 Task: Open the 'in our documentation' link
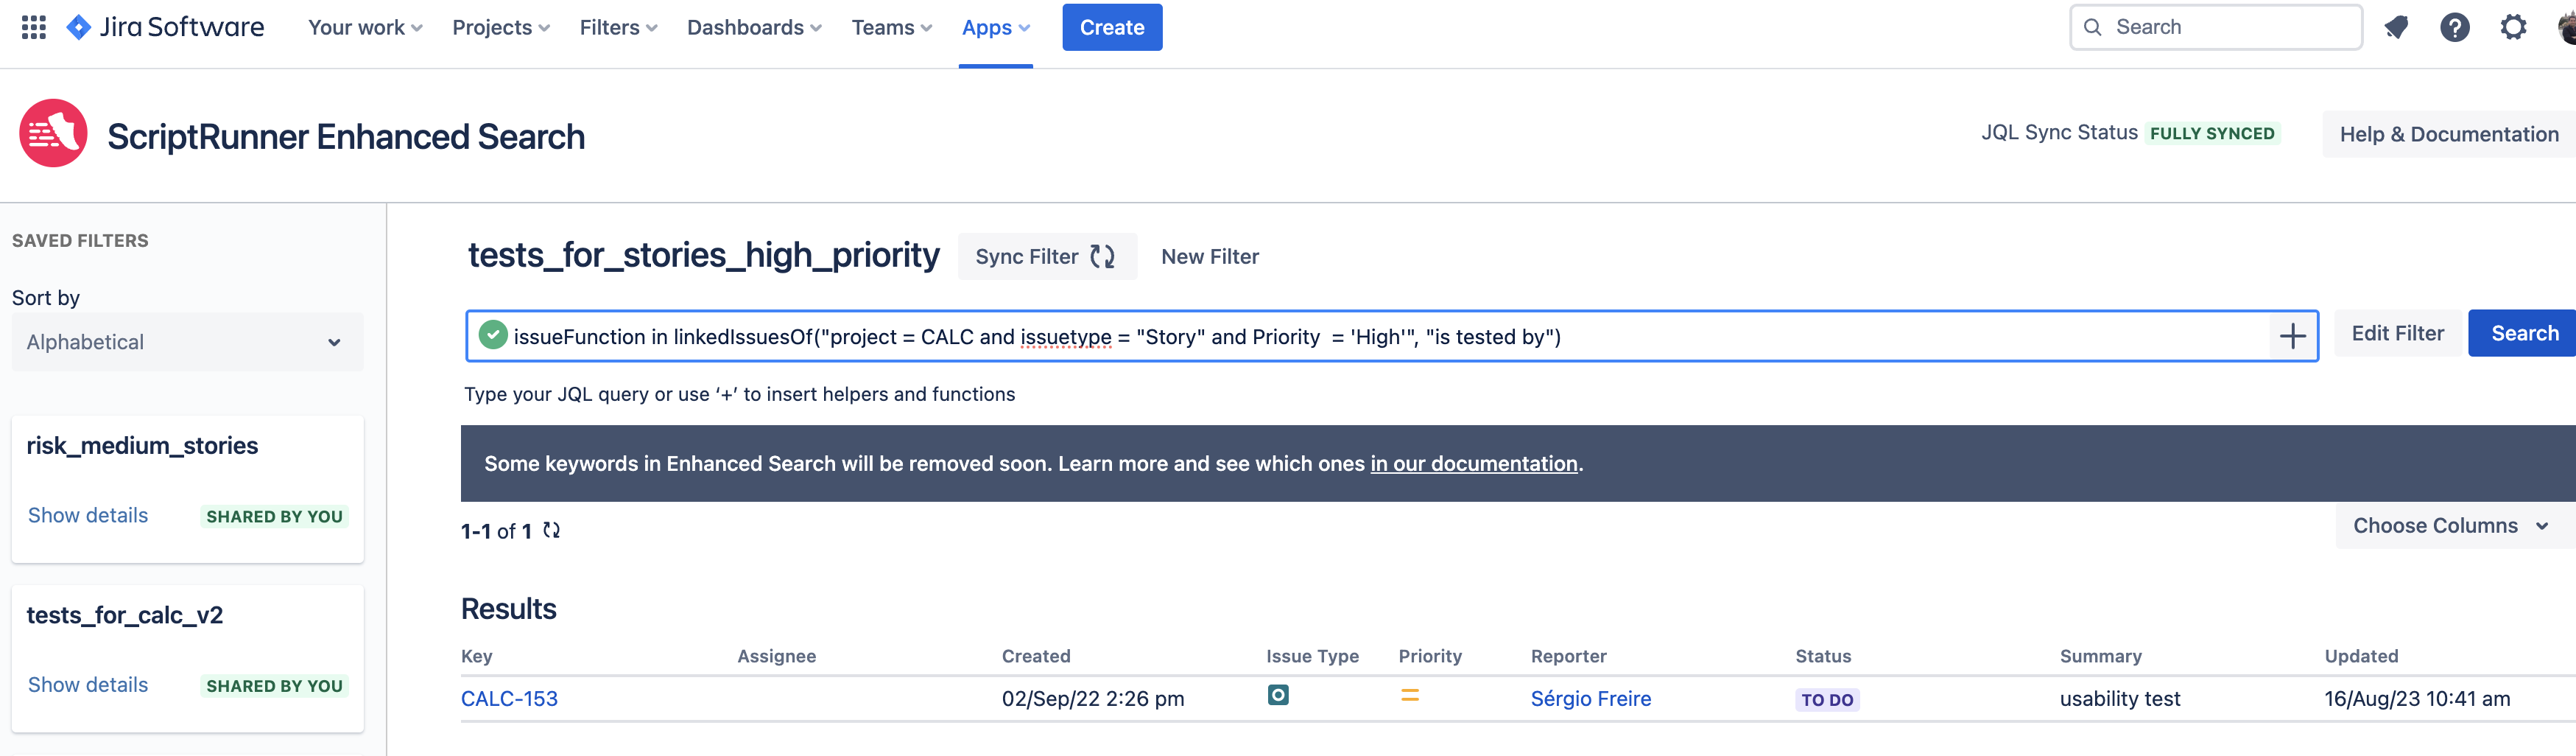(x=1473, y=464)
